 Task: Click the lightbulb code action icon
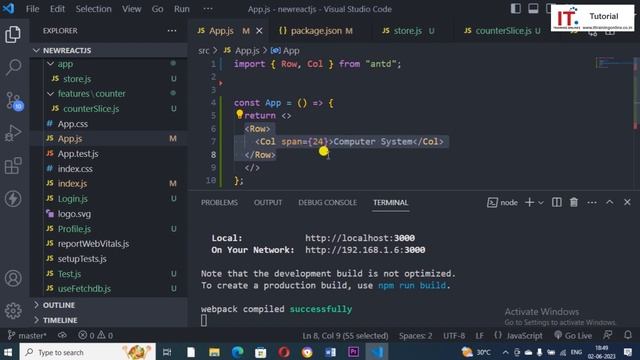coord(240,115)
